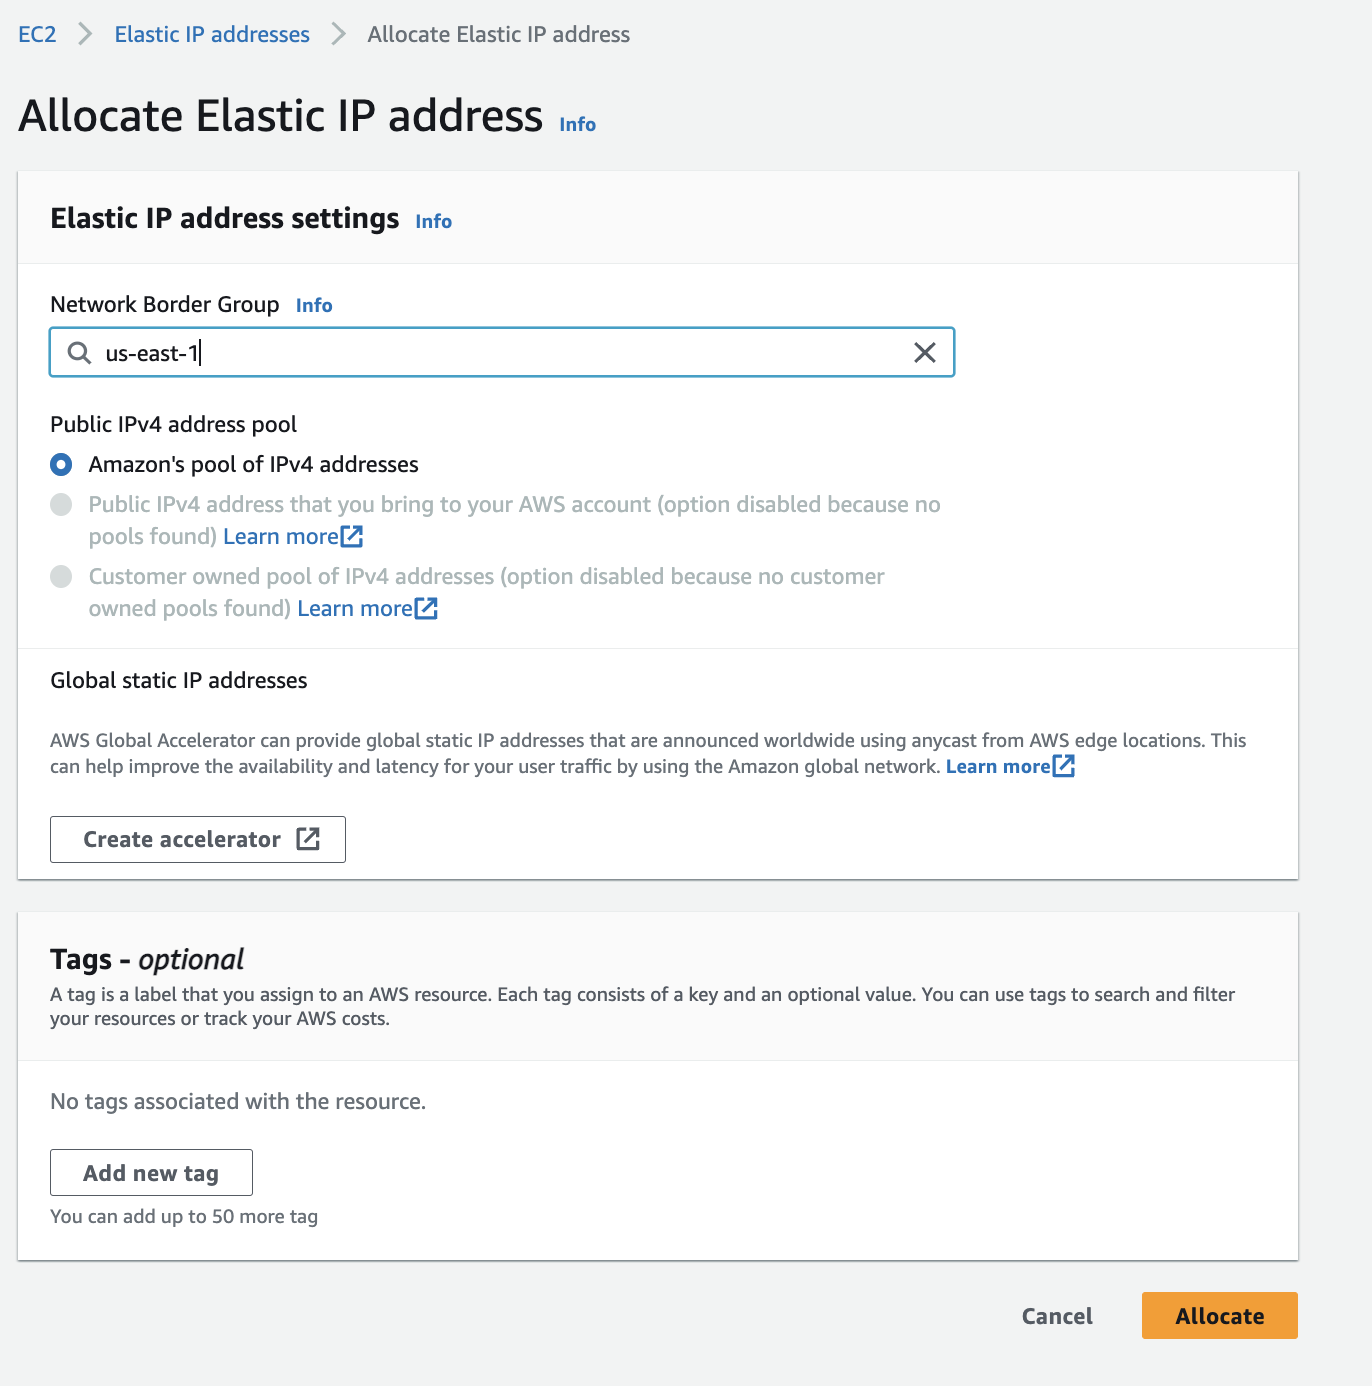
Task: Click Add new tag button
Action: [151, 1173]
